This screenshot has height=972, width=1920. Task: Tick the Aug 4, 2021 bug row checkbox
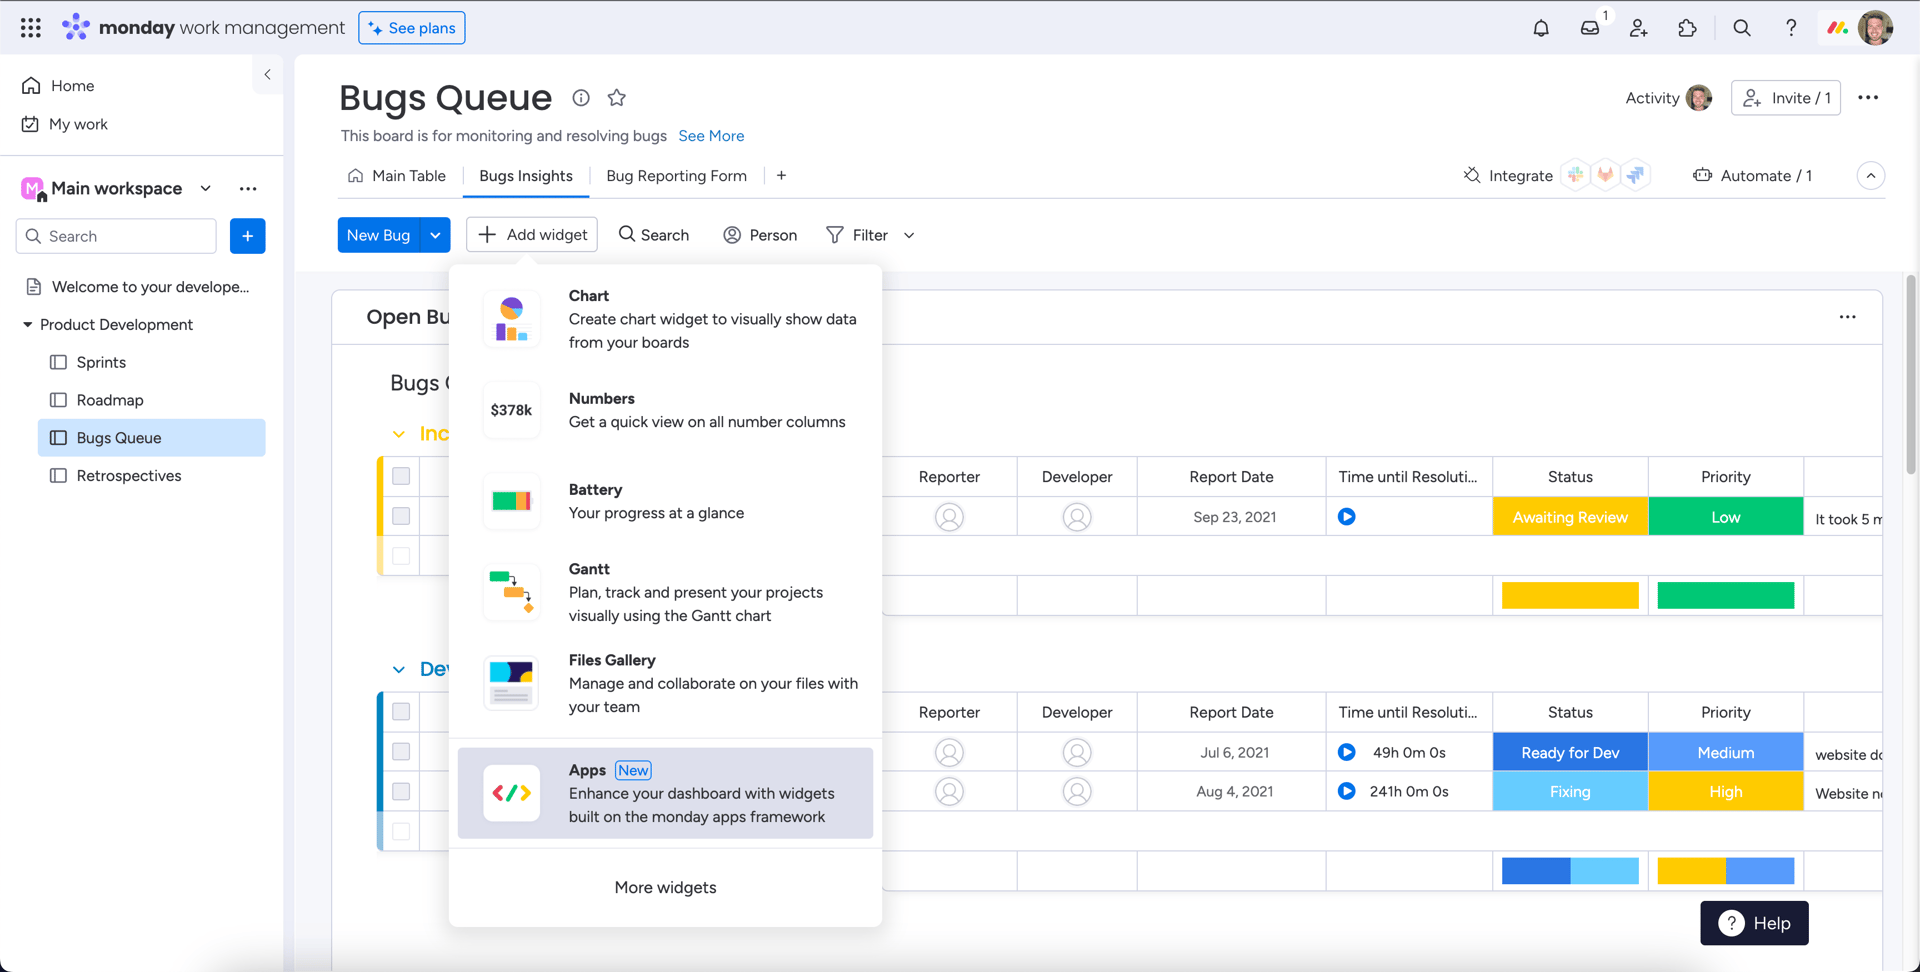tap(401, 791)
